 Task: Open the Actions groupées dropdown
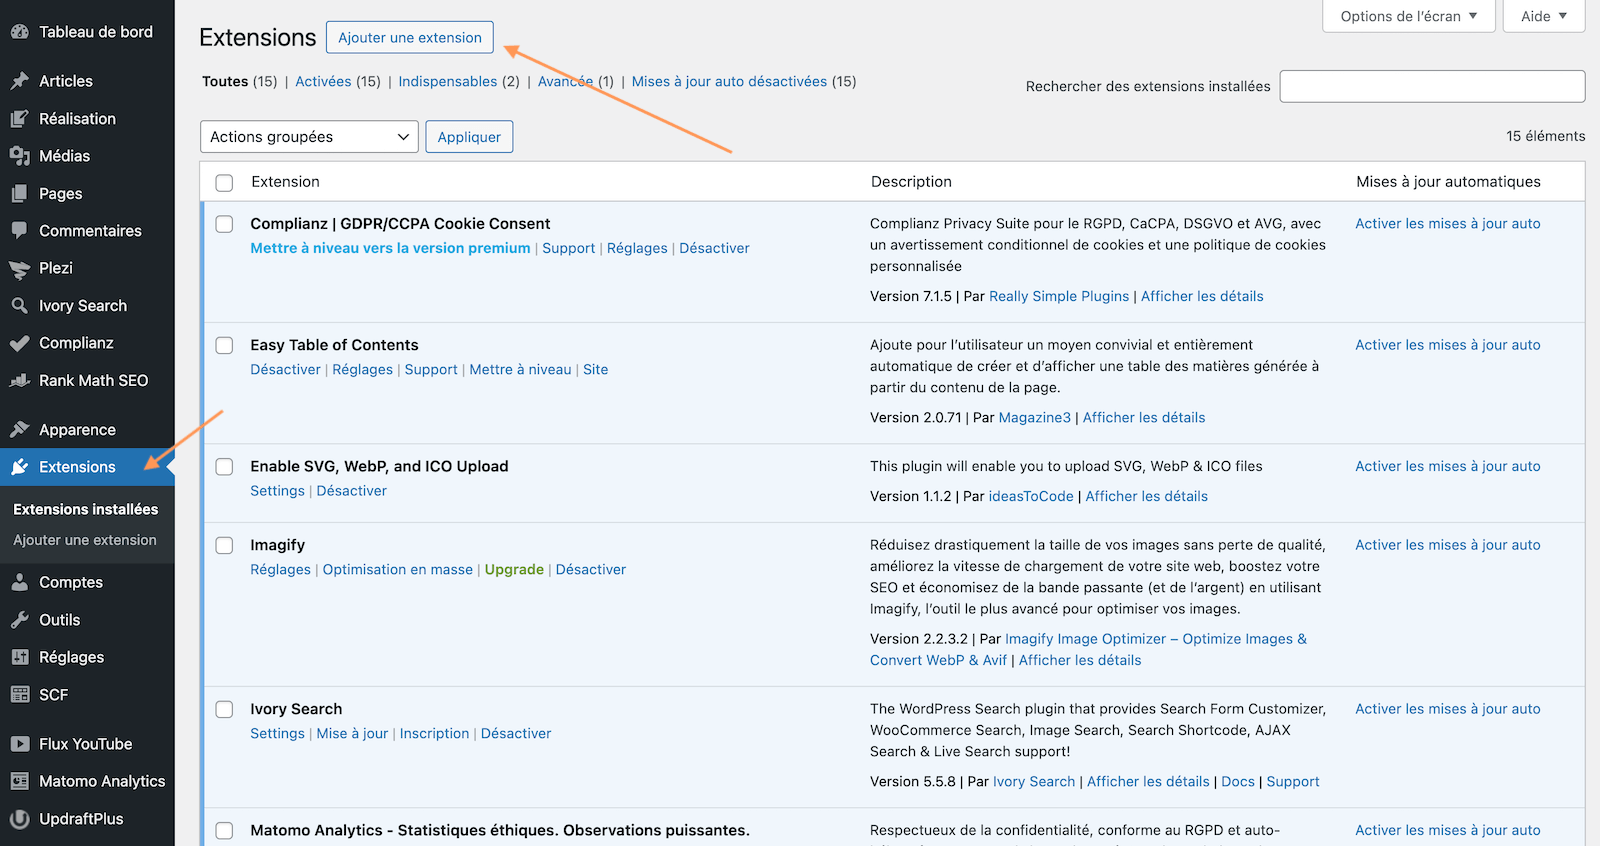click(x=309, y=137)
